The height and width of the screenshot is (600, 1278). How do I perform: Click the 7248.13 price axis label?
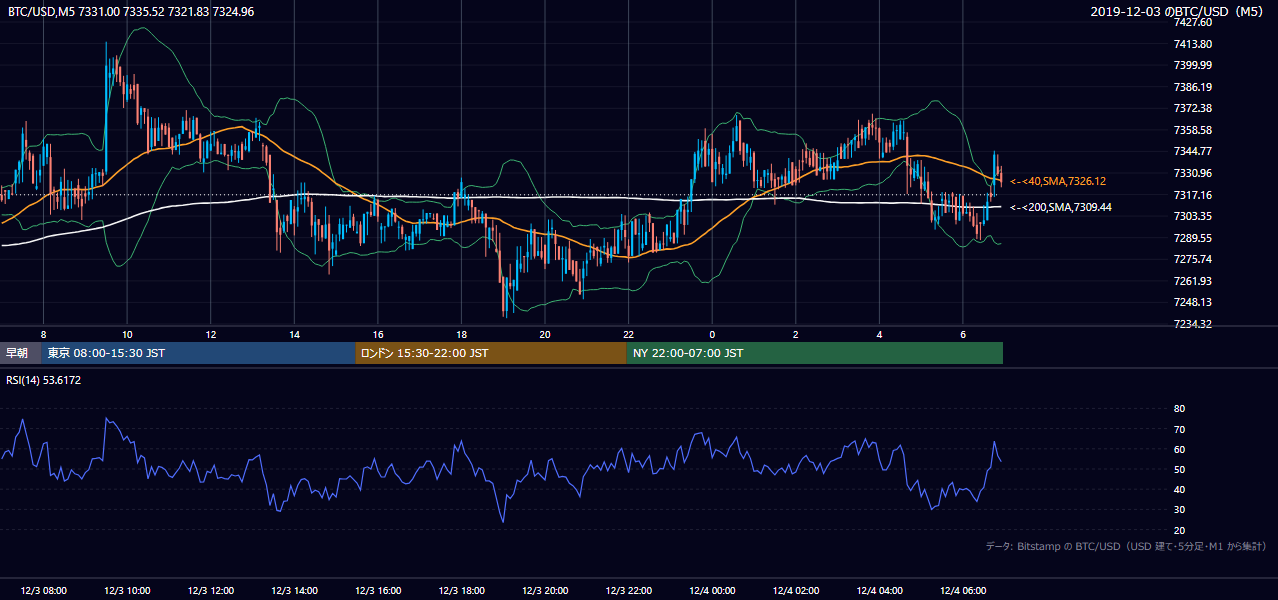point(1193,302)
